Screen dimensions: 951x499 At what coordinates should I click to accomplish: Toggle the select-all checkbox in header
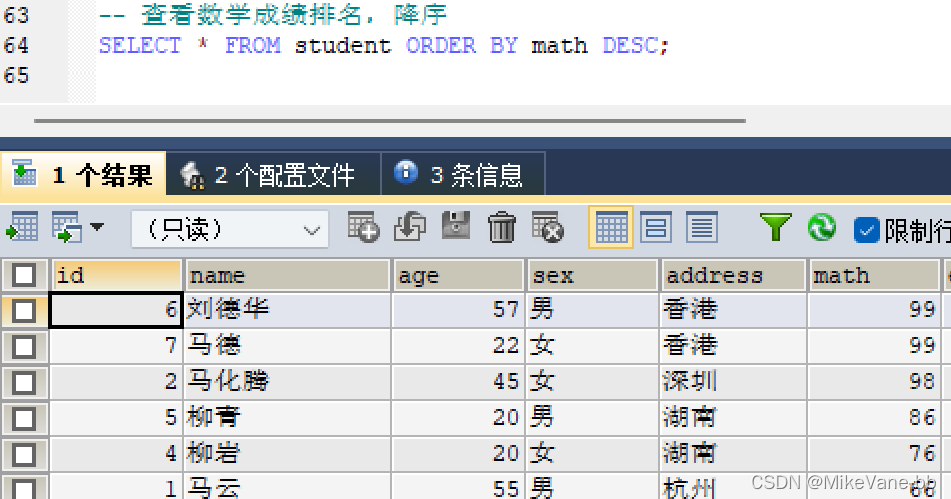point(24,275)
